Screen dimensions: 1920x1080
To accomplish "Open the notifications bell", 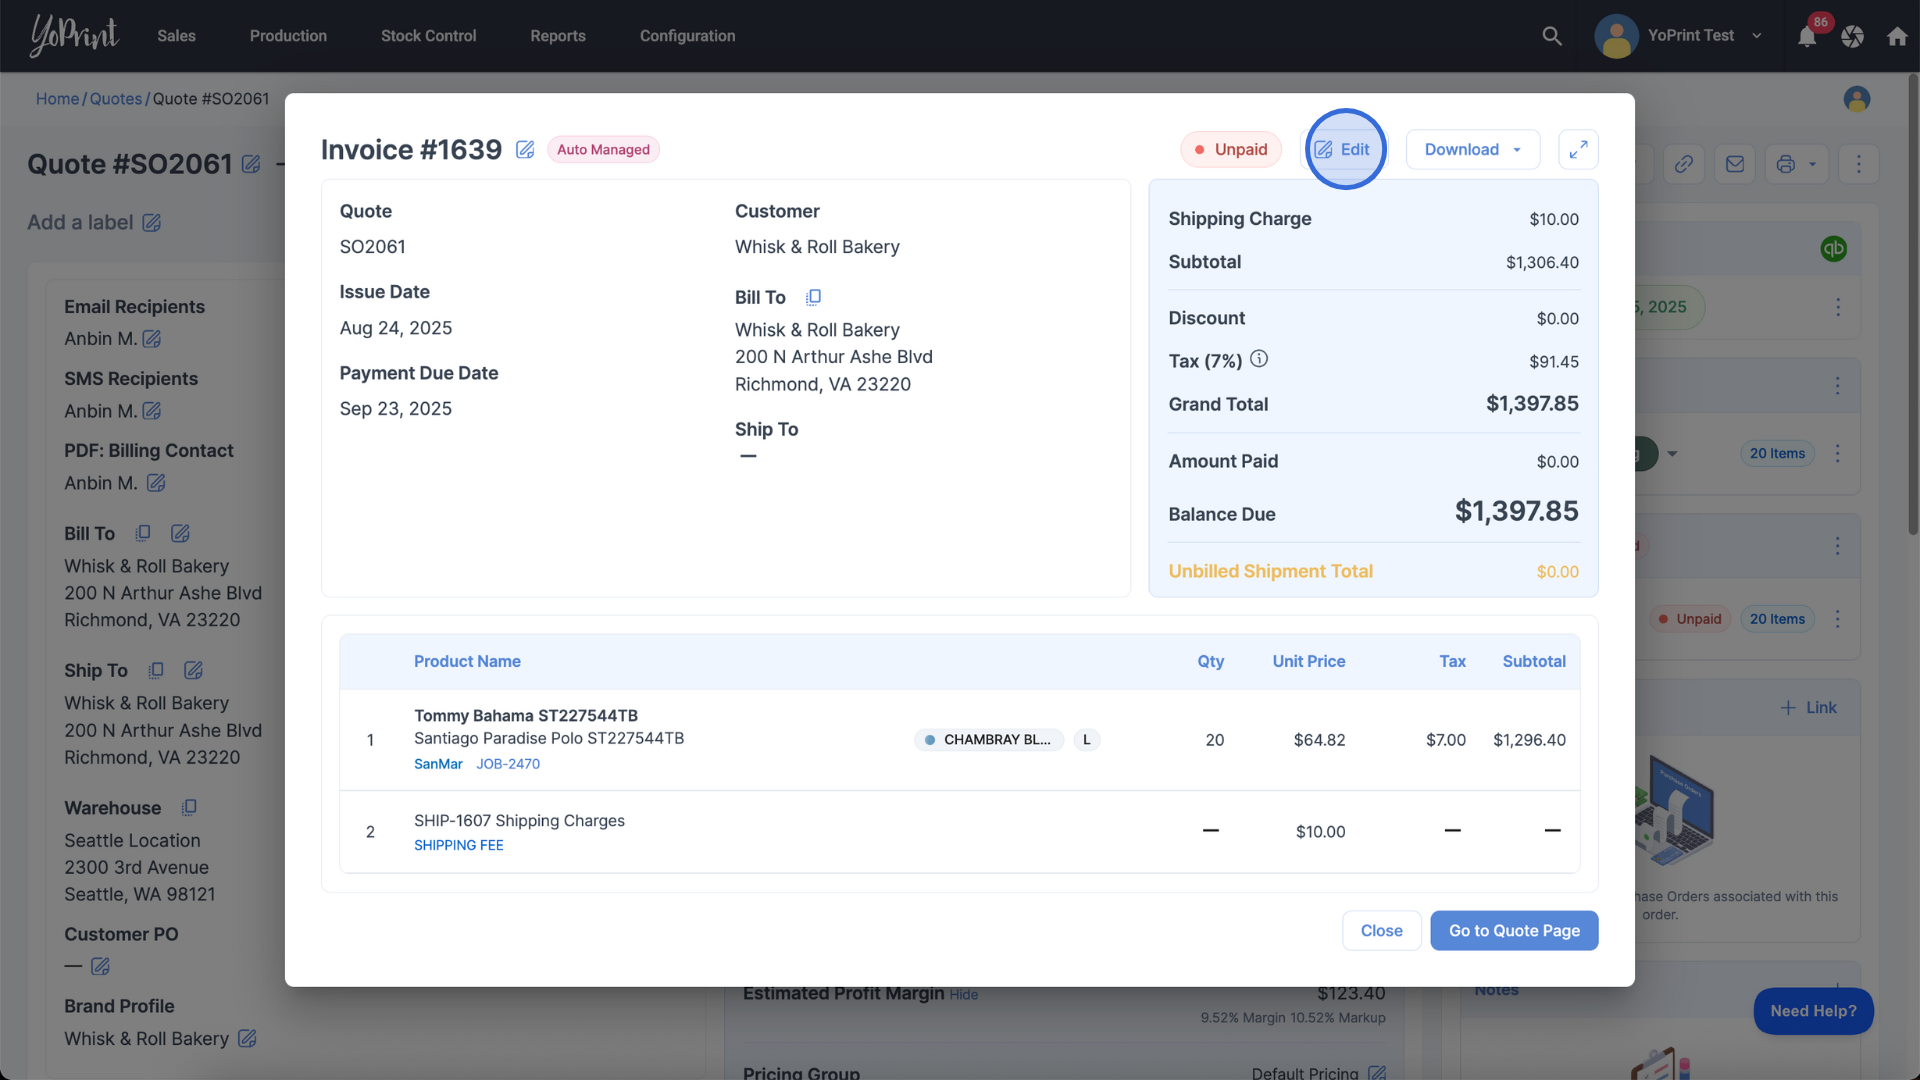I will tap(1806, 37).
